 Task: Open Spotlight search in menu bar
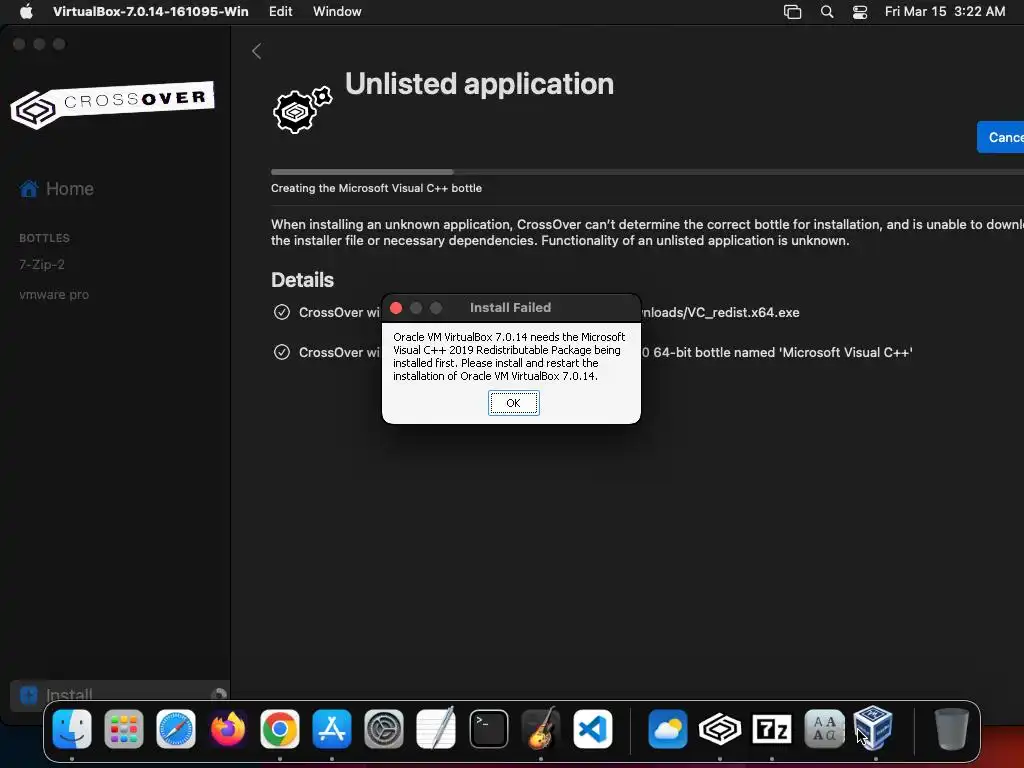click(827, 12)
